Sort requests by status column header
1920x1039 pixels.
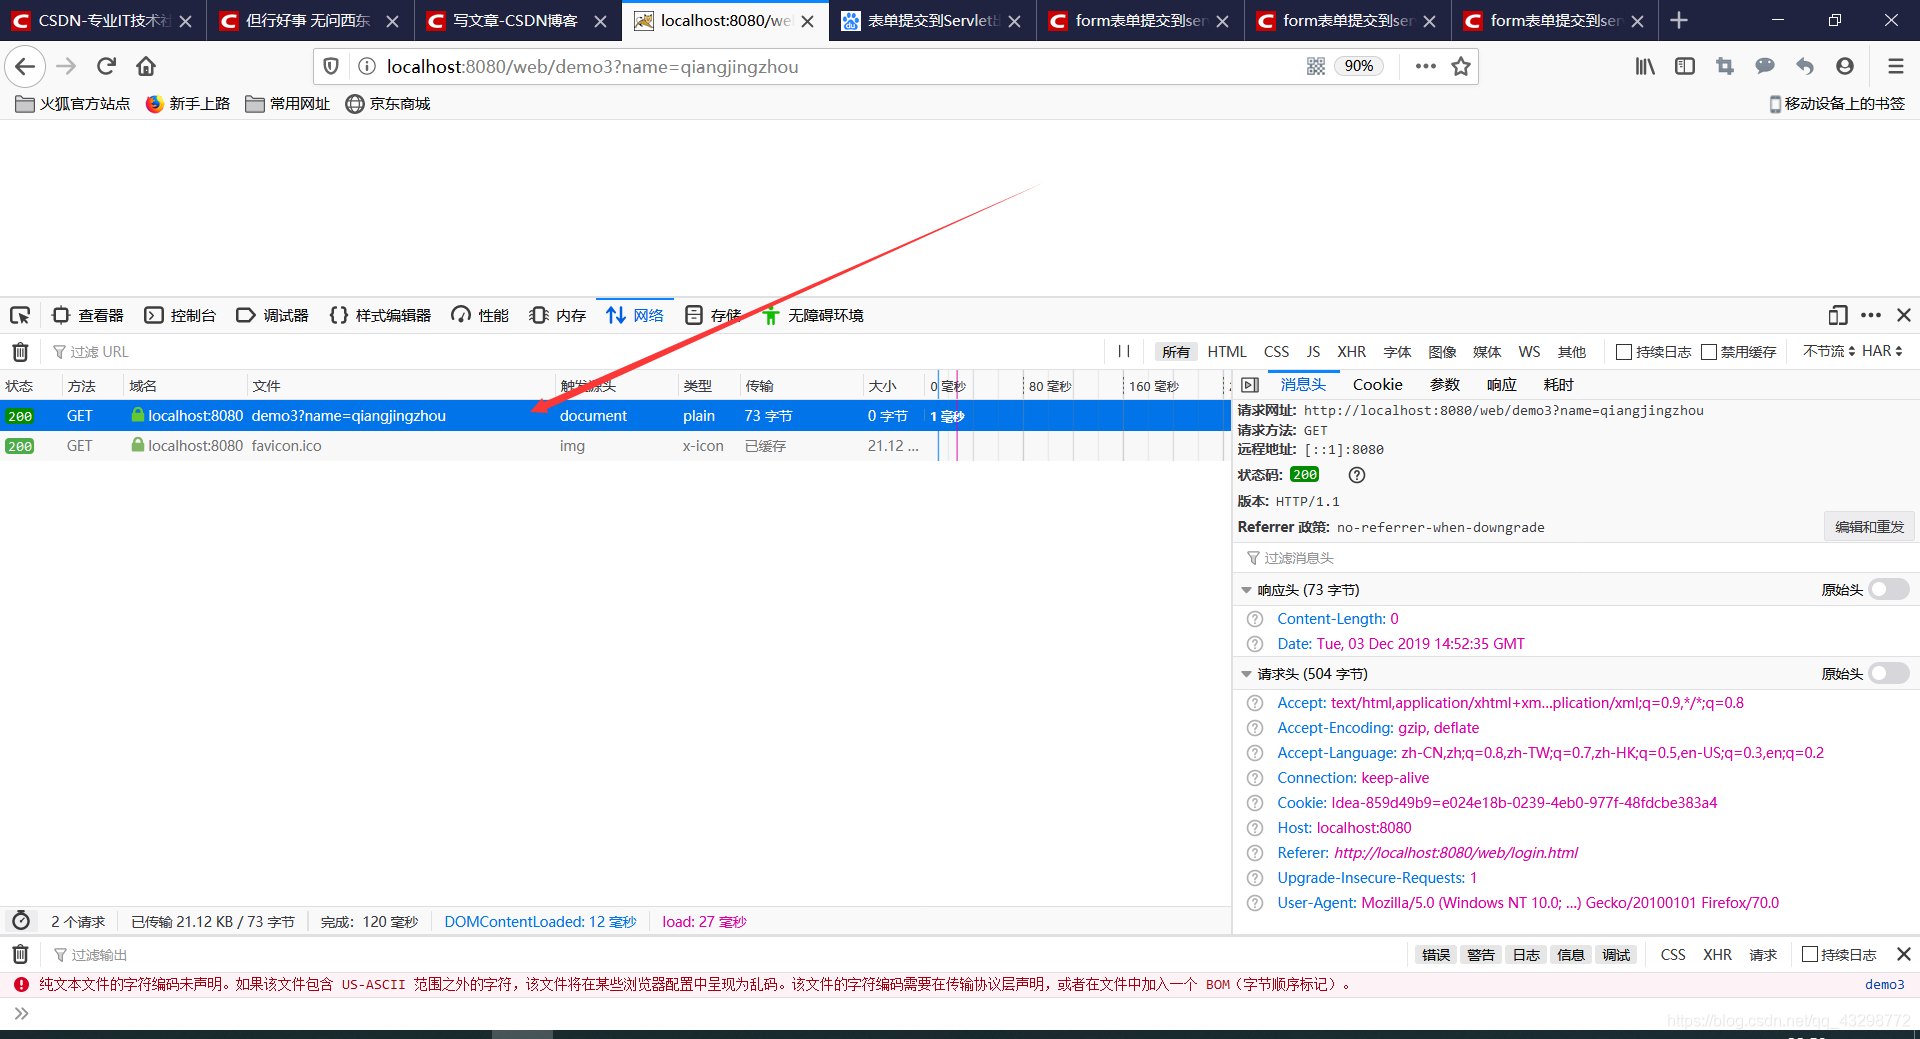click(x=30, y=386)
